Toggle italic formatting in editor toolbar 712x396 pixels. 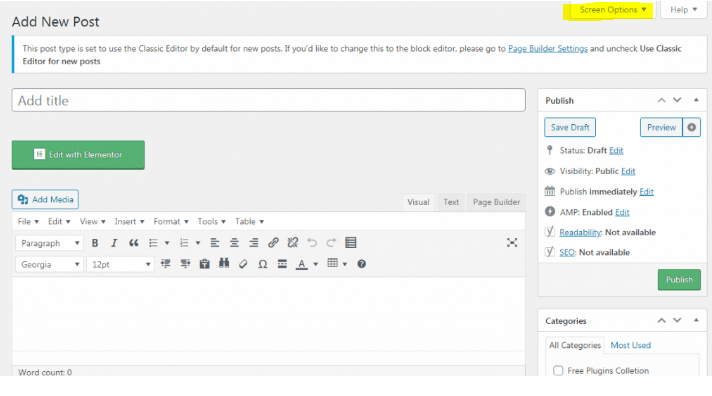[x=114, y=243]
